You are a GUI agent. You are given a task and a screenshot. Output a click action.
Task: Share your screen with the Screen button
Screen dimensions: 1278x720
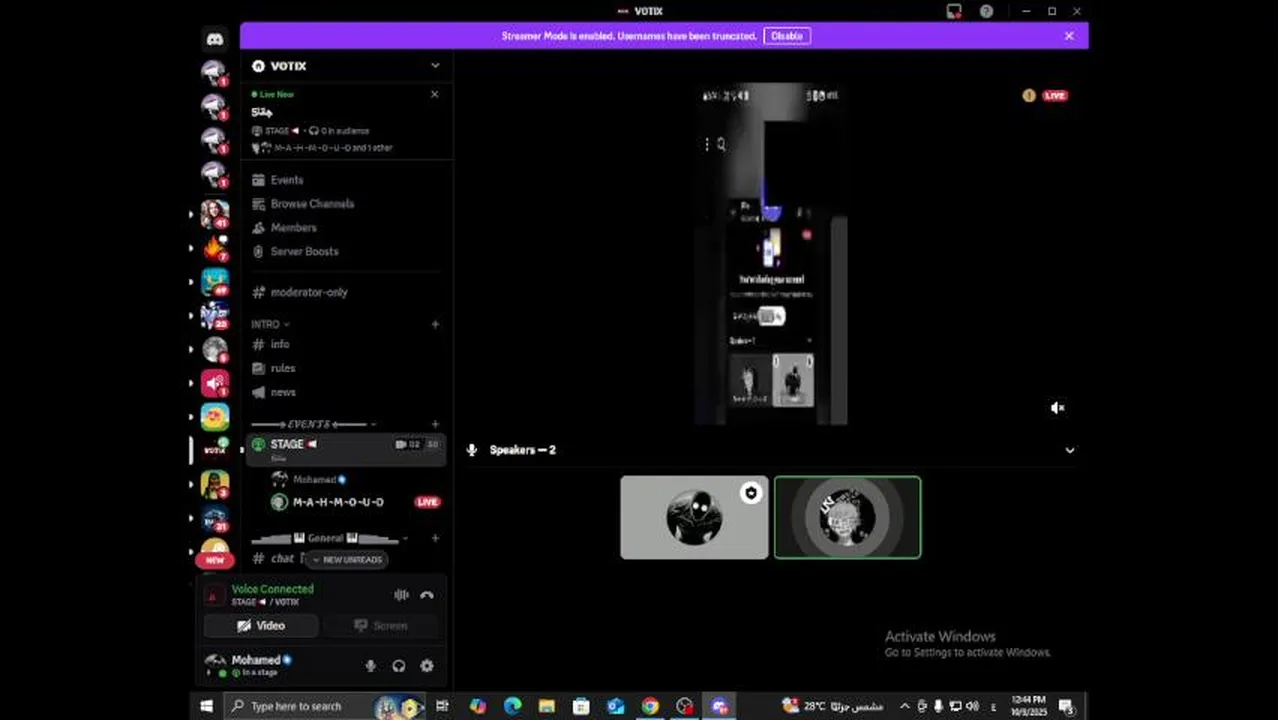point(381,626)
